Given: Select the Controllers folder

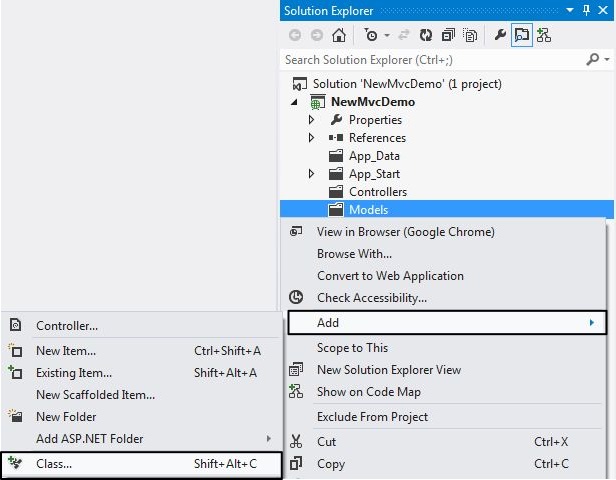Looking at the screenshot, I should 378,192.
